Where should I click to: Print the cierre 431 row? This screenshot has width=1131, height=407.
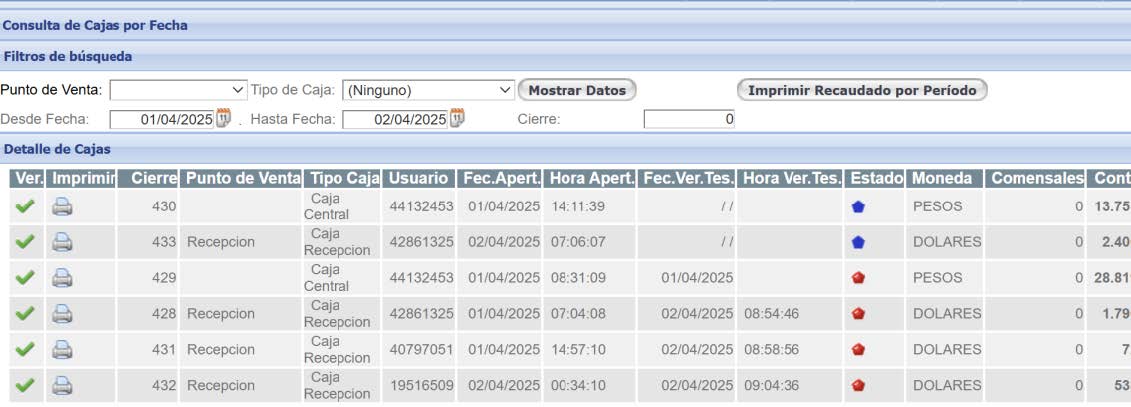(x=63, y=350)
